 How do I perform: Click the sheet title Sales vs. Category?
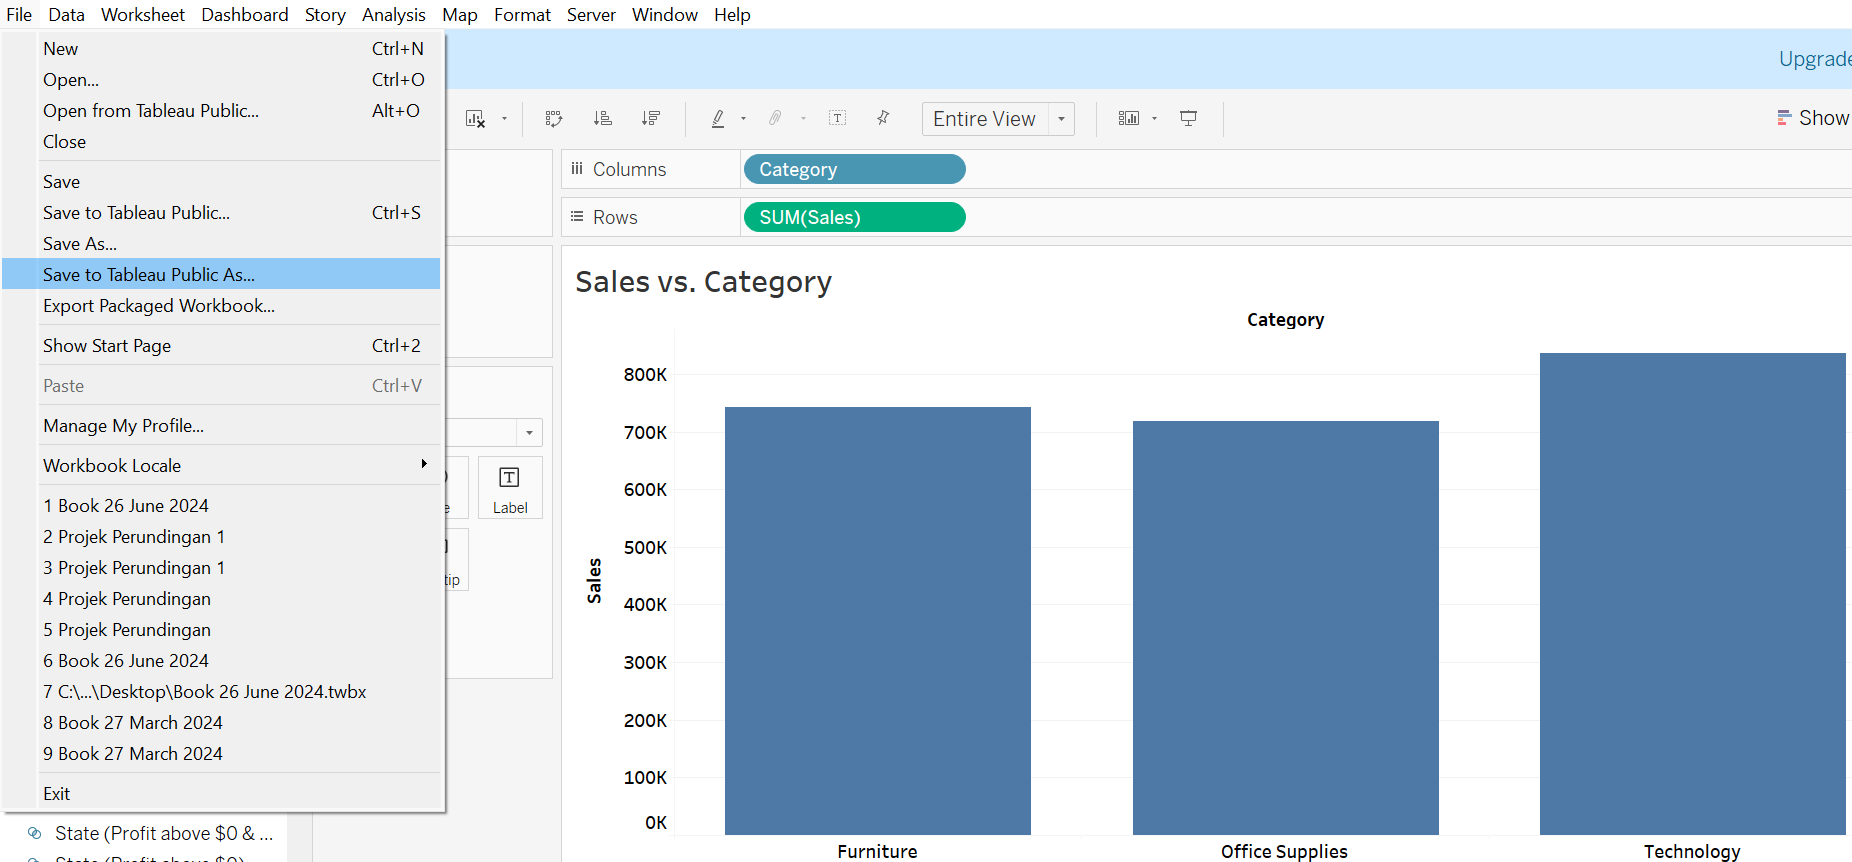pos(703,282)
